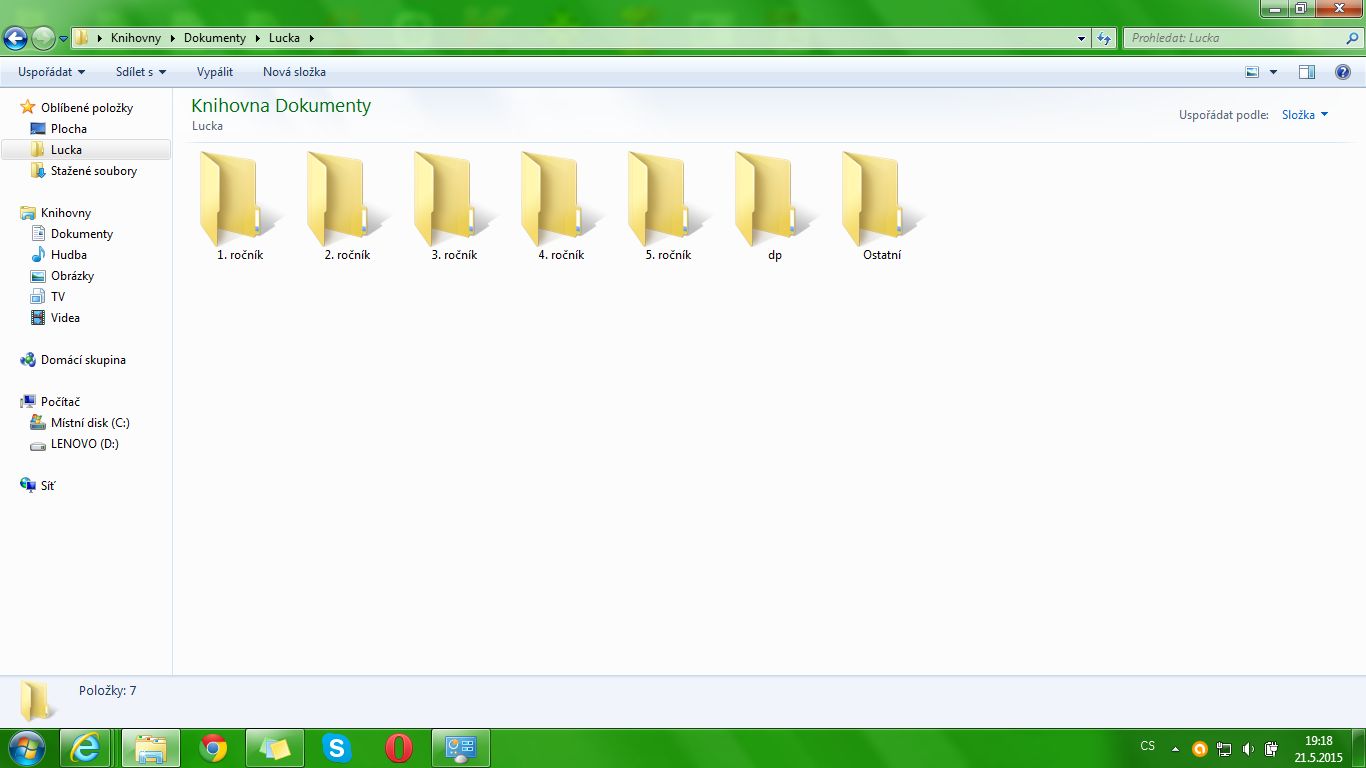Click the Windows Explorer taskbar button
1366x768 pixels.
[150, 748]
